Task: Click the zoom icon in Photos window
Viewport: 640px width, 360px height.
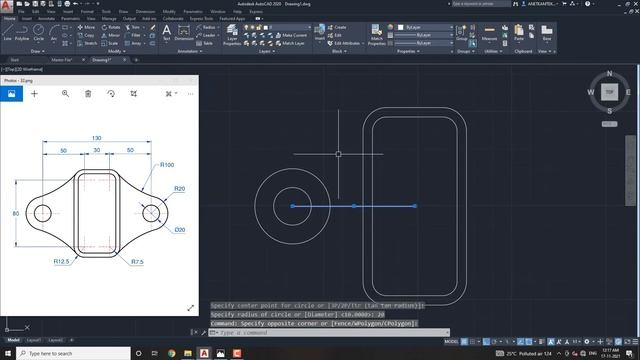Action: point(65,94)
